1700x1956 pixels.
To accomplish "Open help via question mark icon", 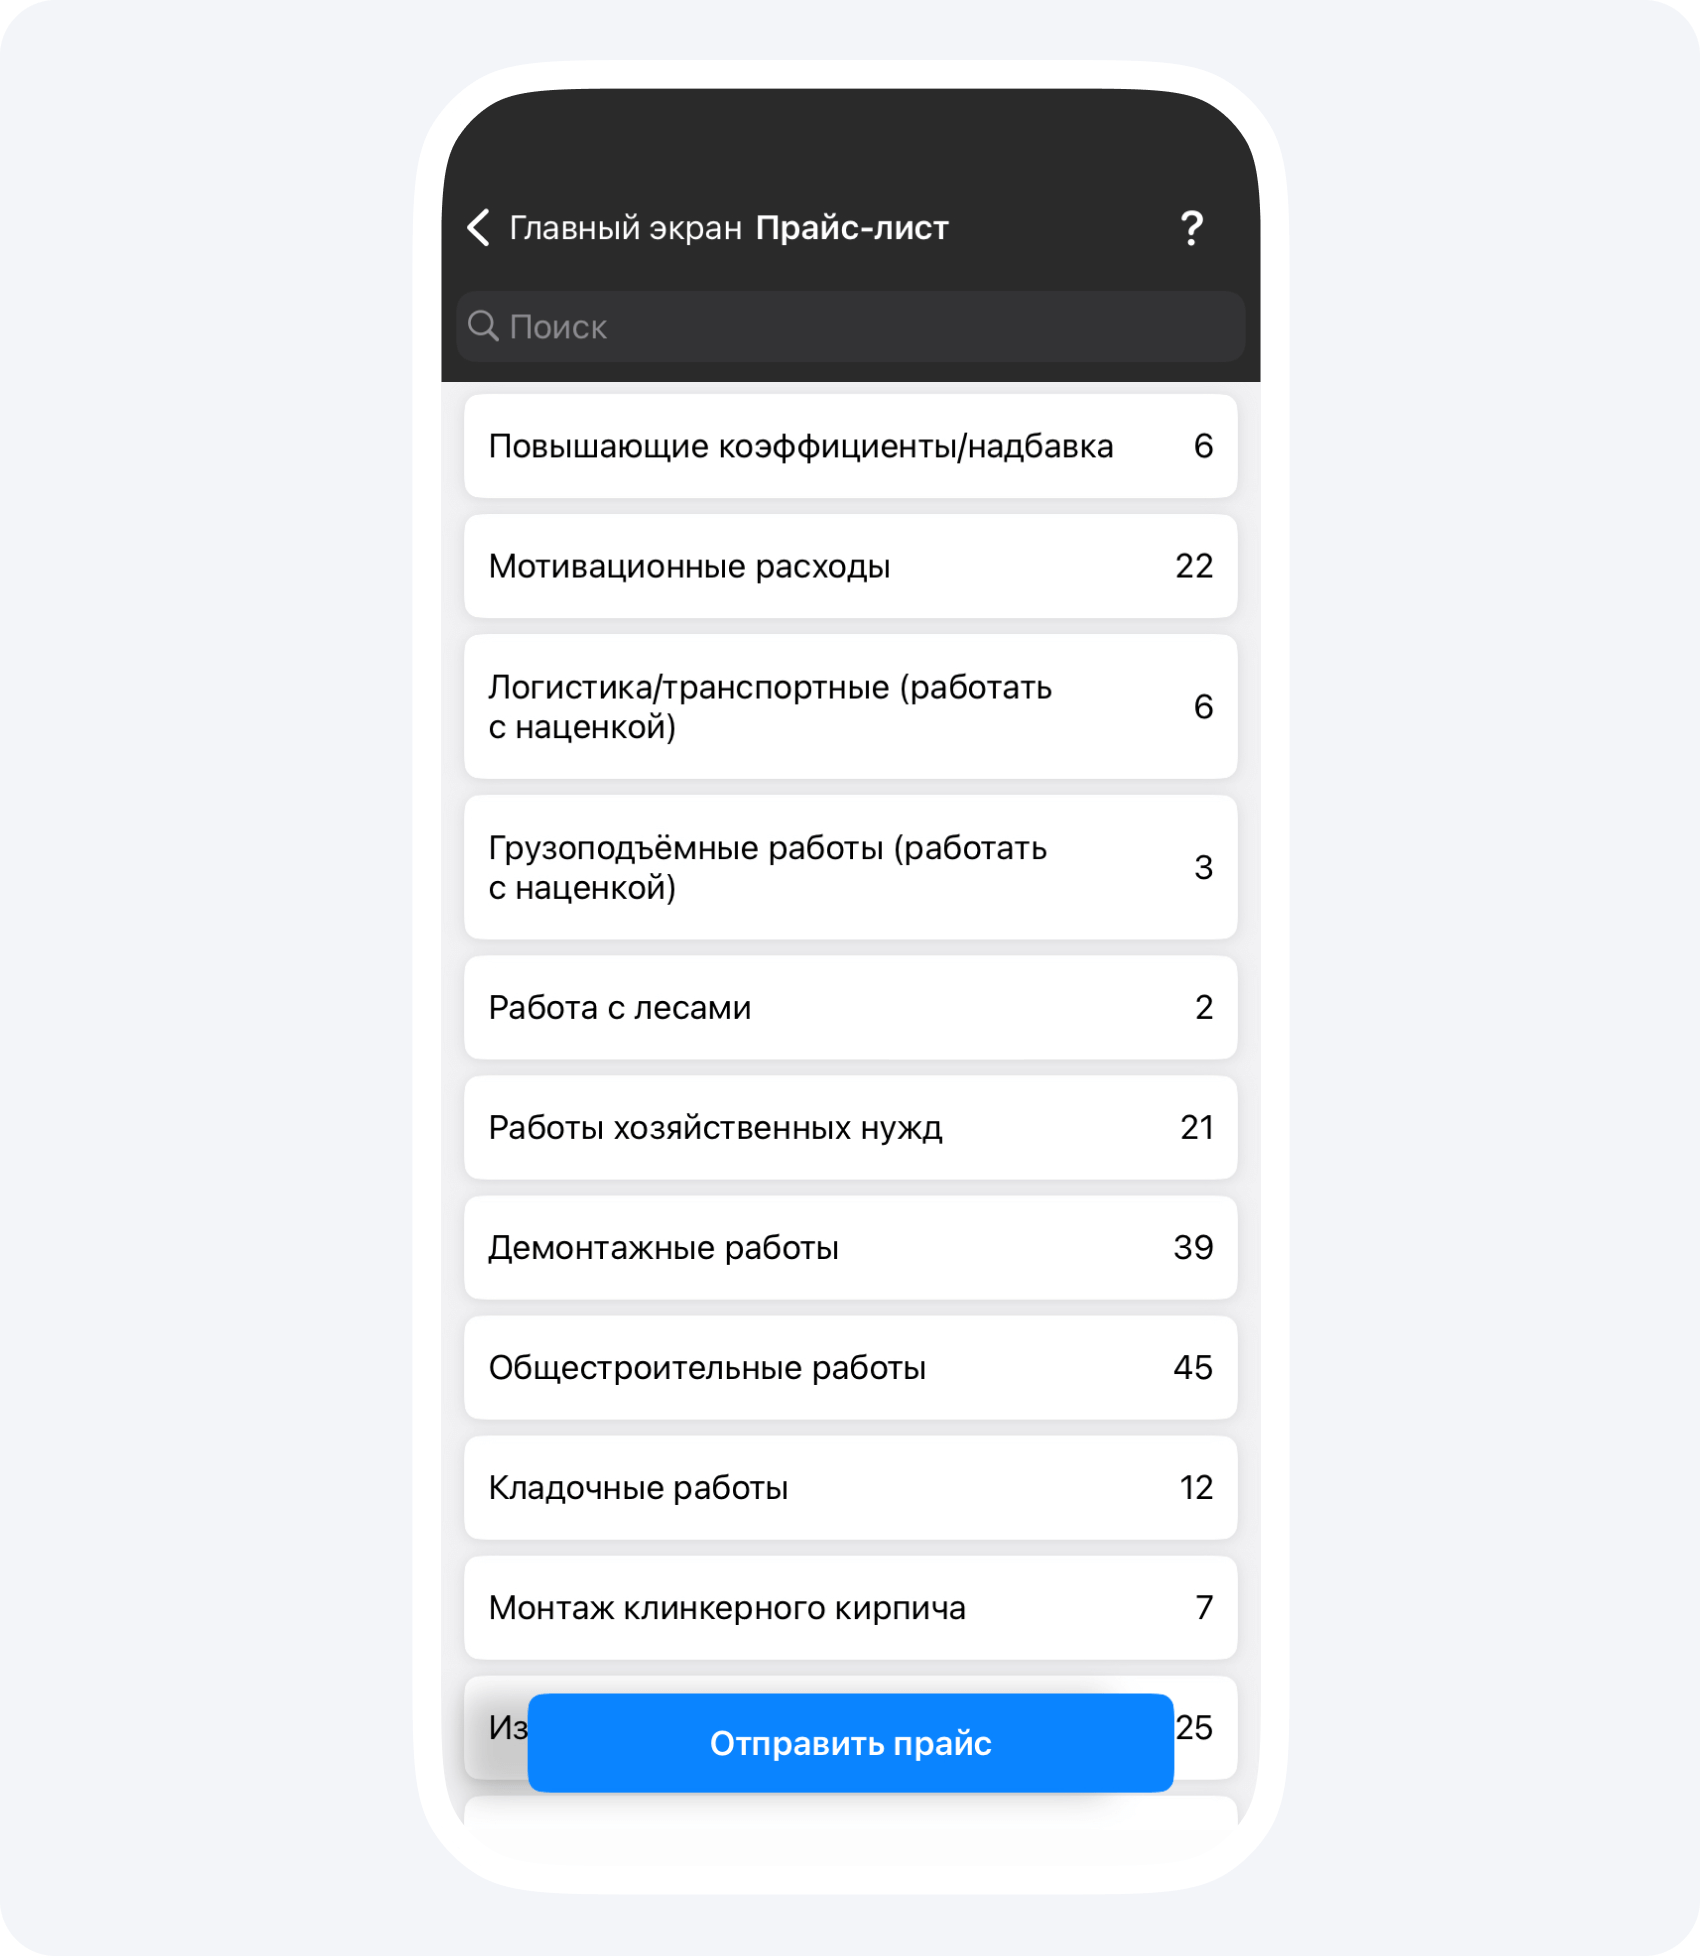I will (1191, 228).
